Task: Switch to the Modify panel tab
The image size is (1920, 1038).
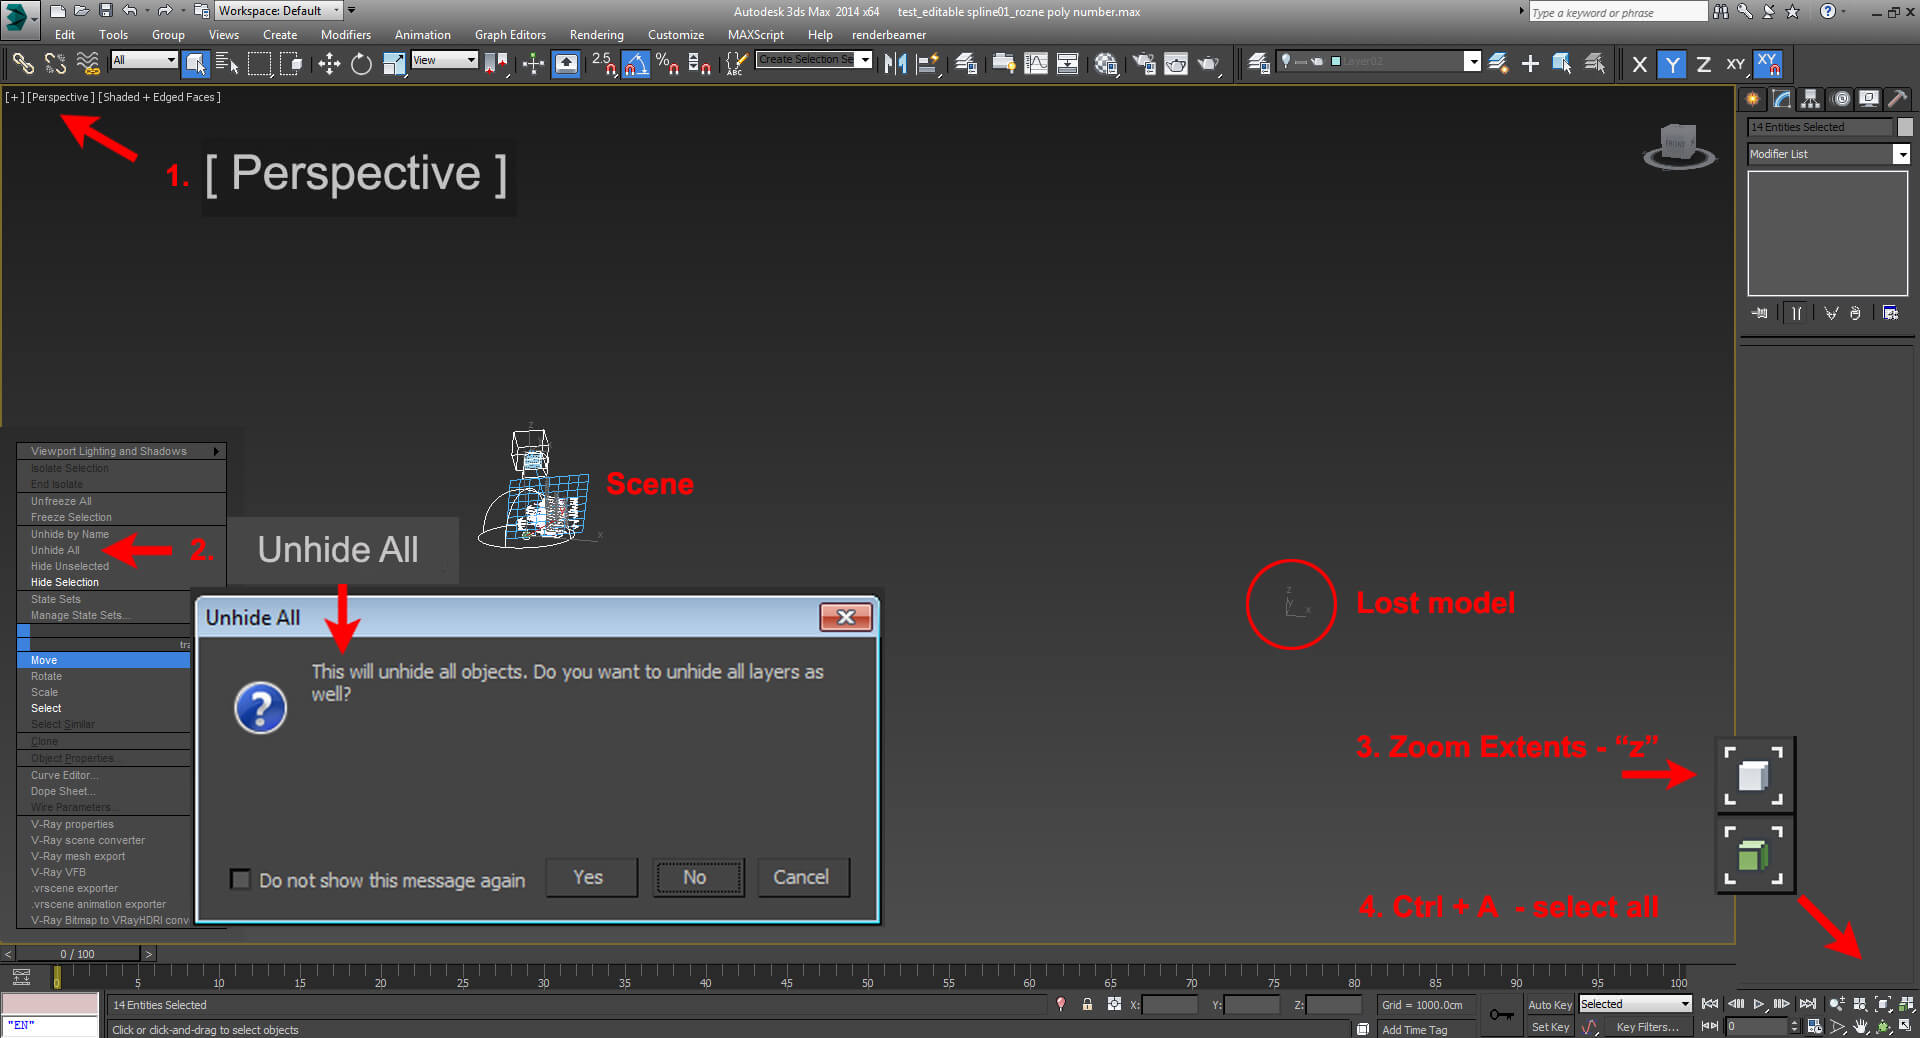Action: point(1781,99)
